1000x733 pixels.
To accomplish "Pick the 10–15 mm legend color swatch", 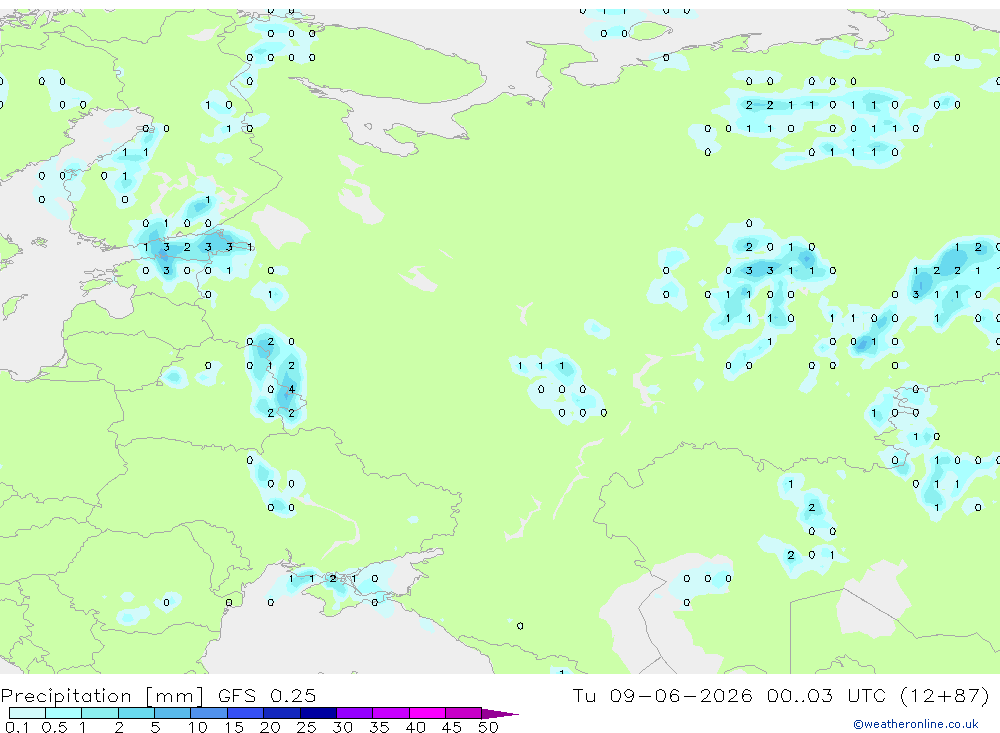I will 209,713.
